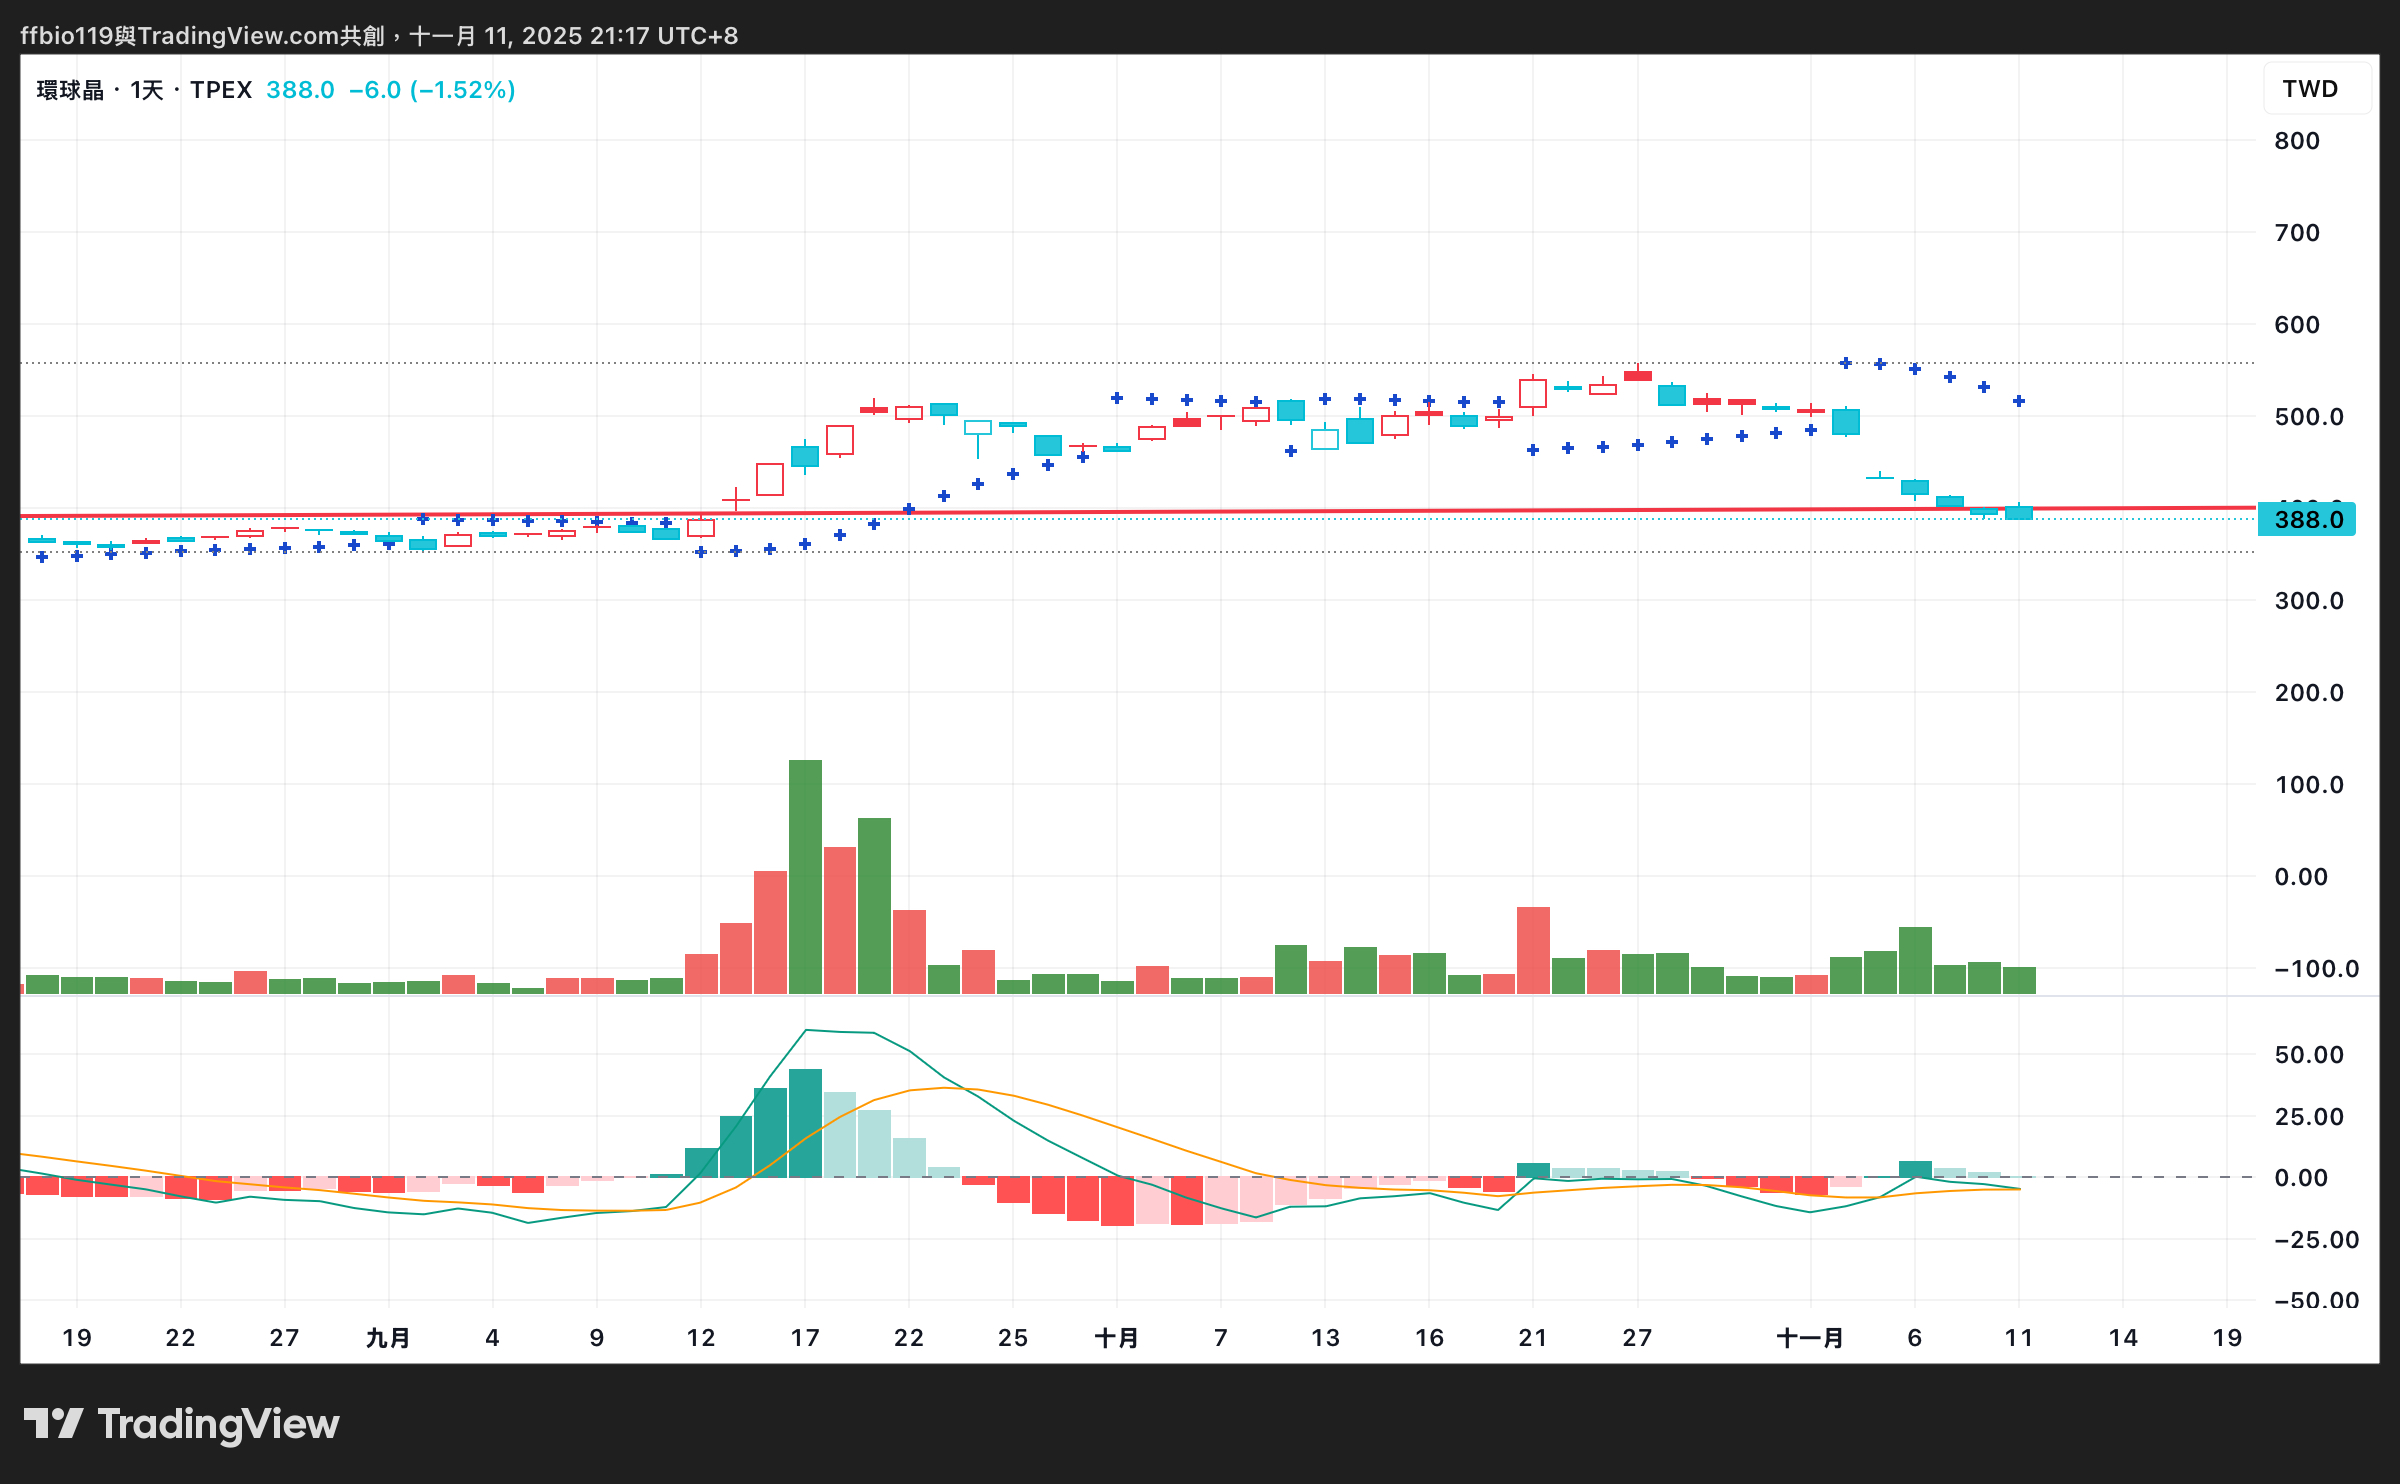Click the TPEX exchange label

click(221, 90)
